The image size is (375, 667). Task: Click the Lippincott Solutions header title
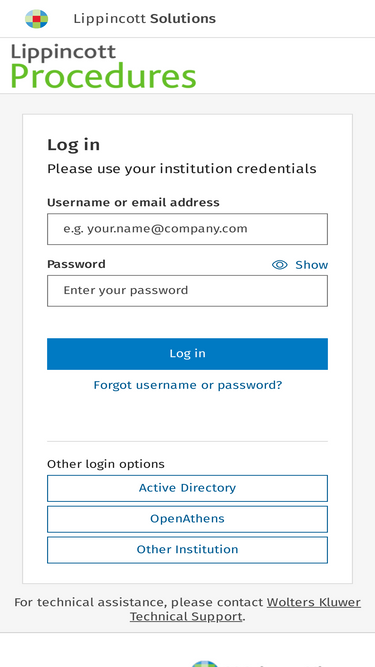pos(145,19)
